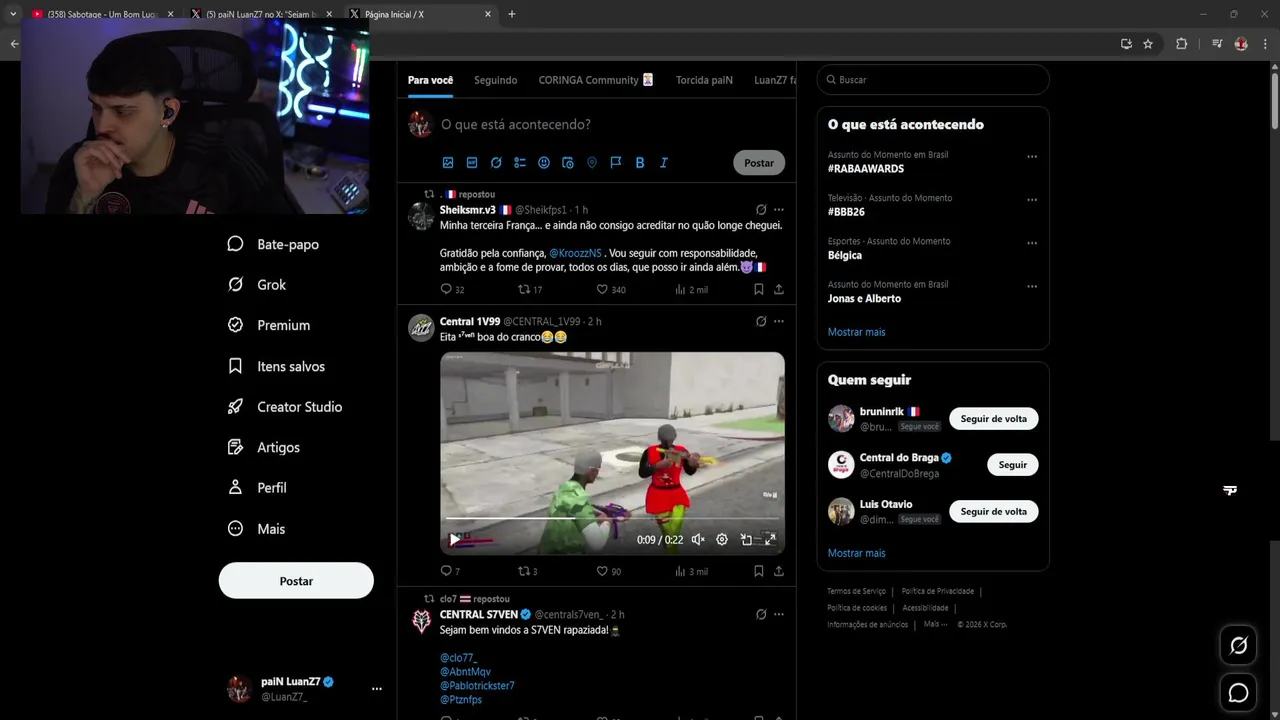Screen dimensions: 1280x720
Task: Open Artigos in the sidebar
Action: coord(264,447)
